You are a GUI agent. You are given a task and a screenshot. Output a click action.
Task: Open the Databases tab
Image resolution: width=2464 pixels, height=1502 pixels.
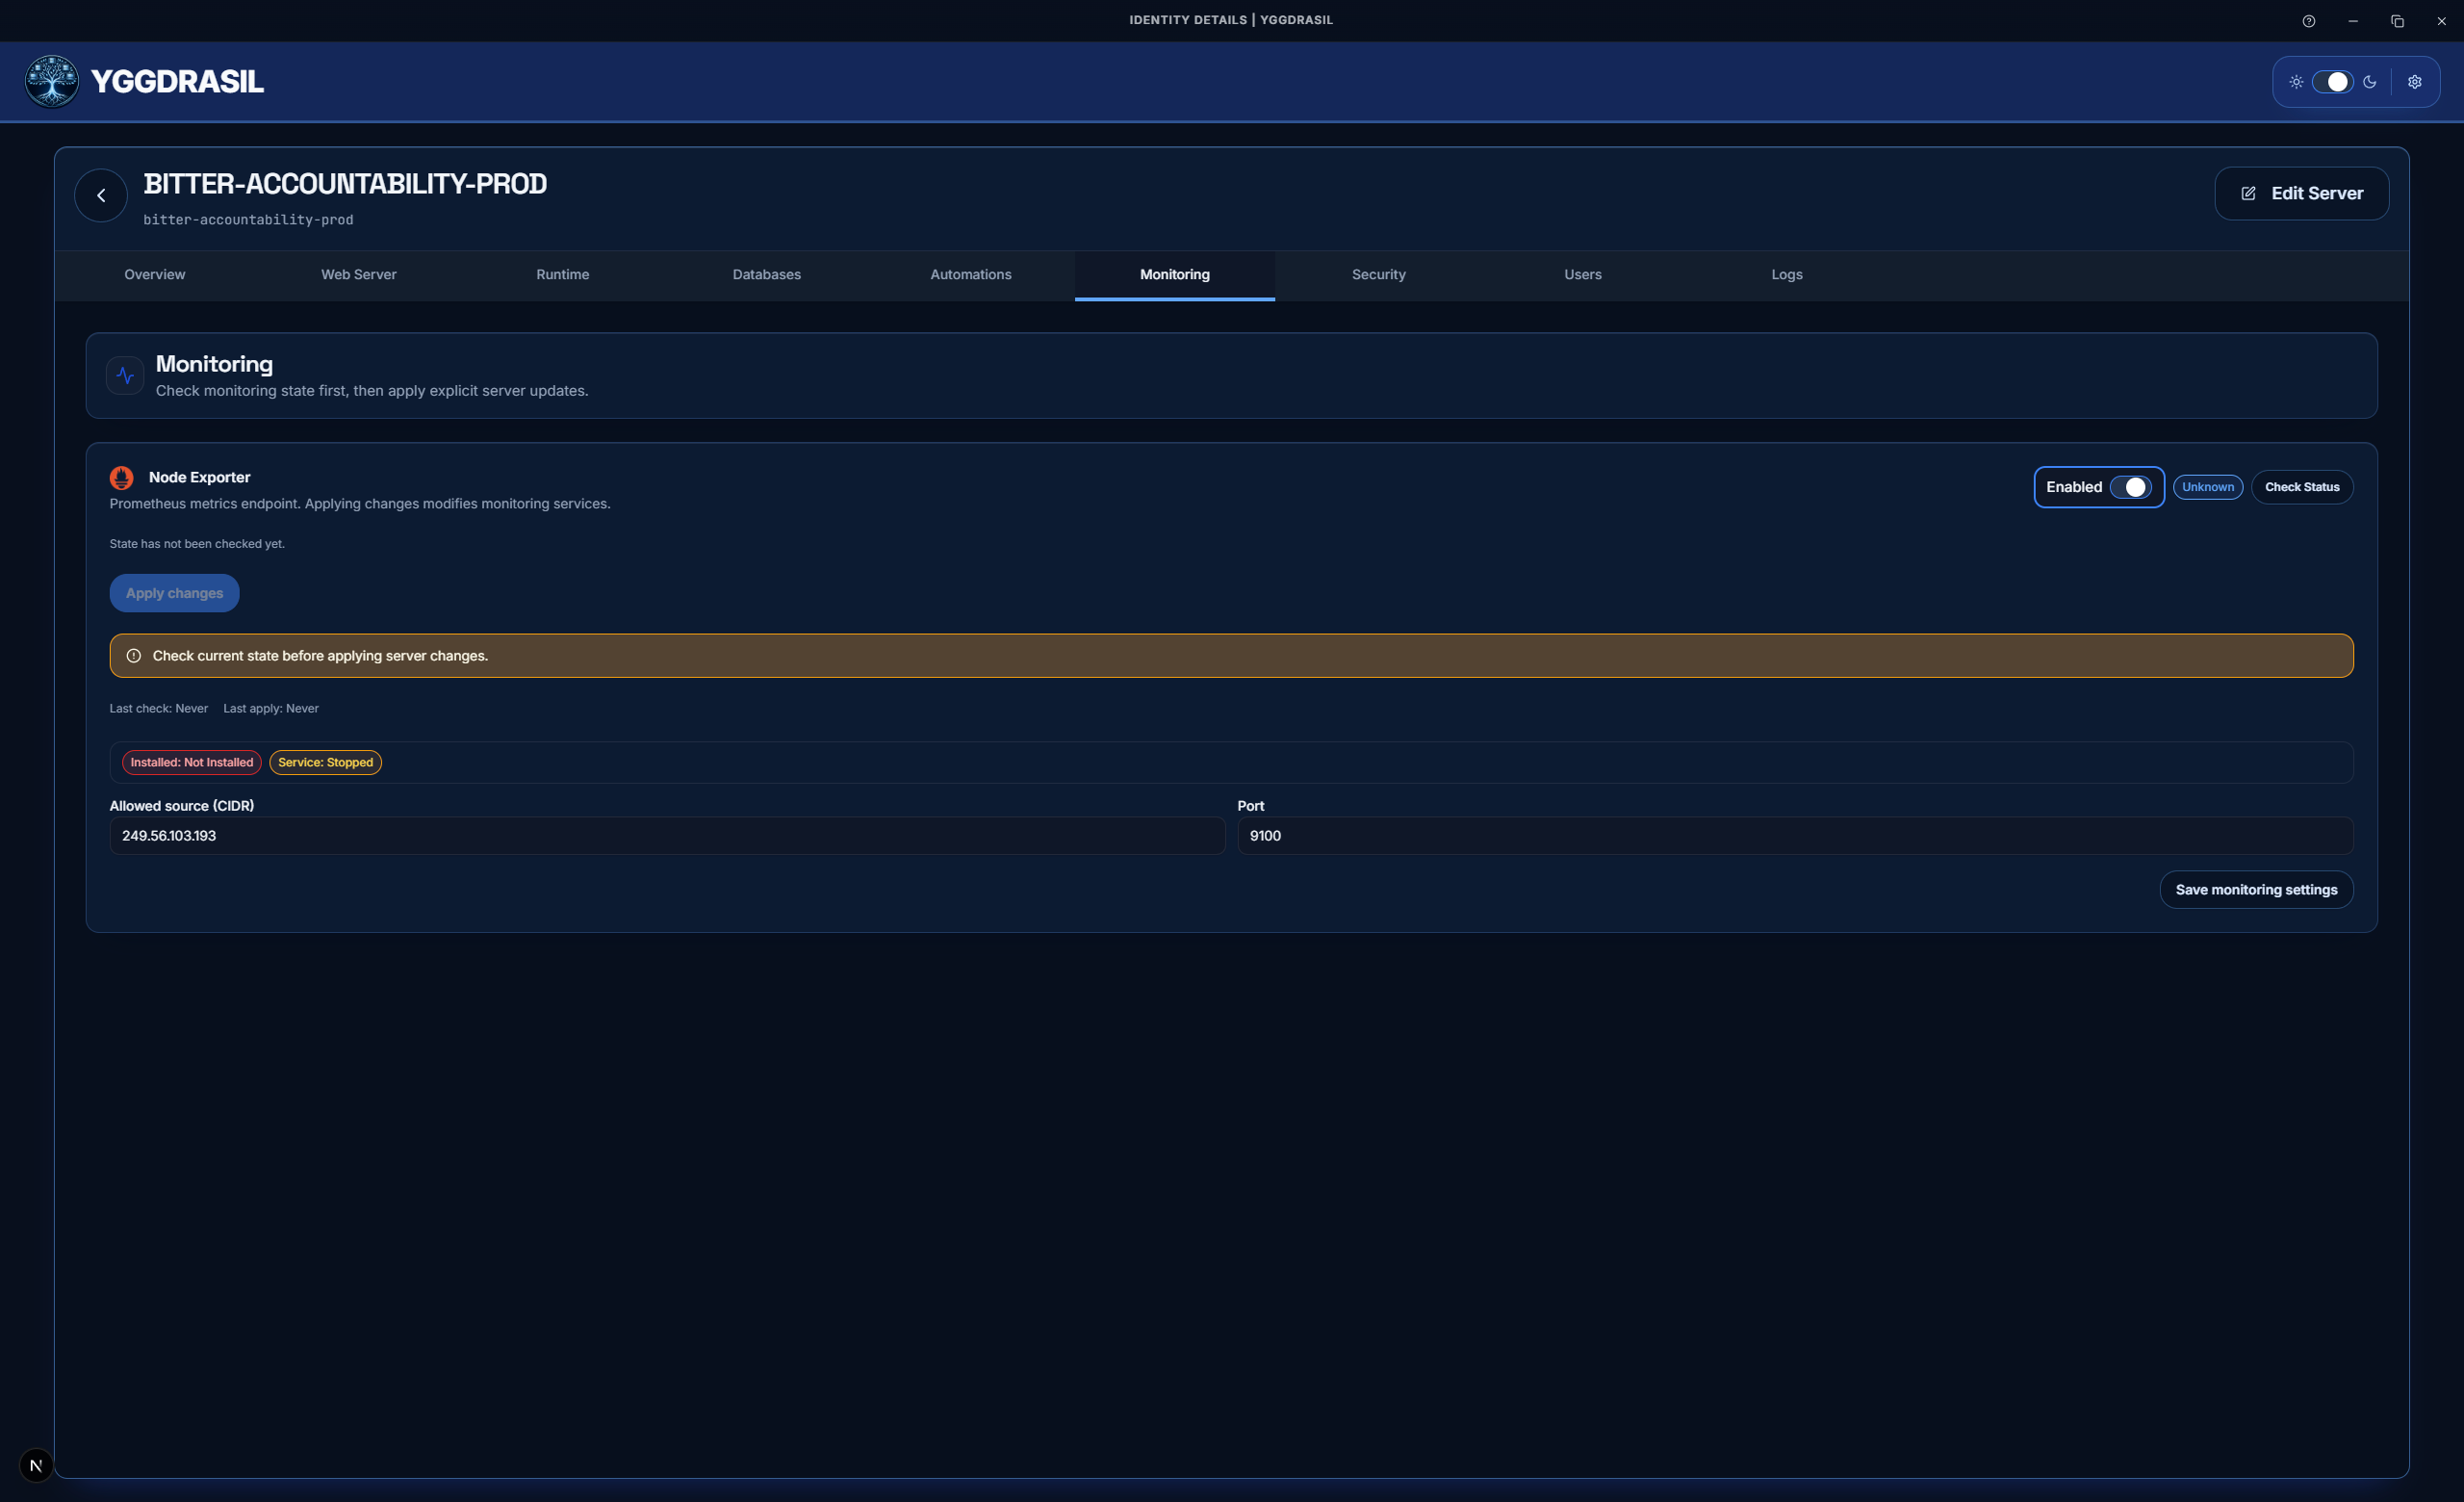[x=766, y=274]
